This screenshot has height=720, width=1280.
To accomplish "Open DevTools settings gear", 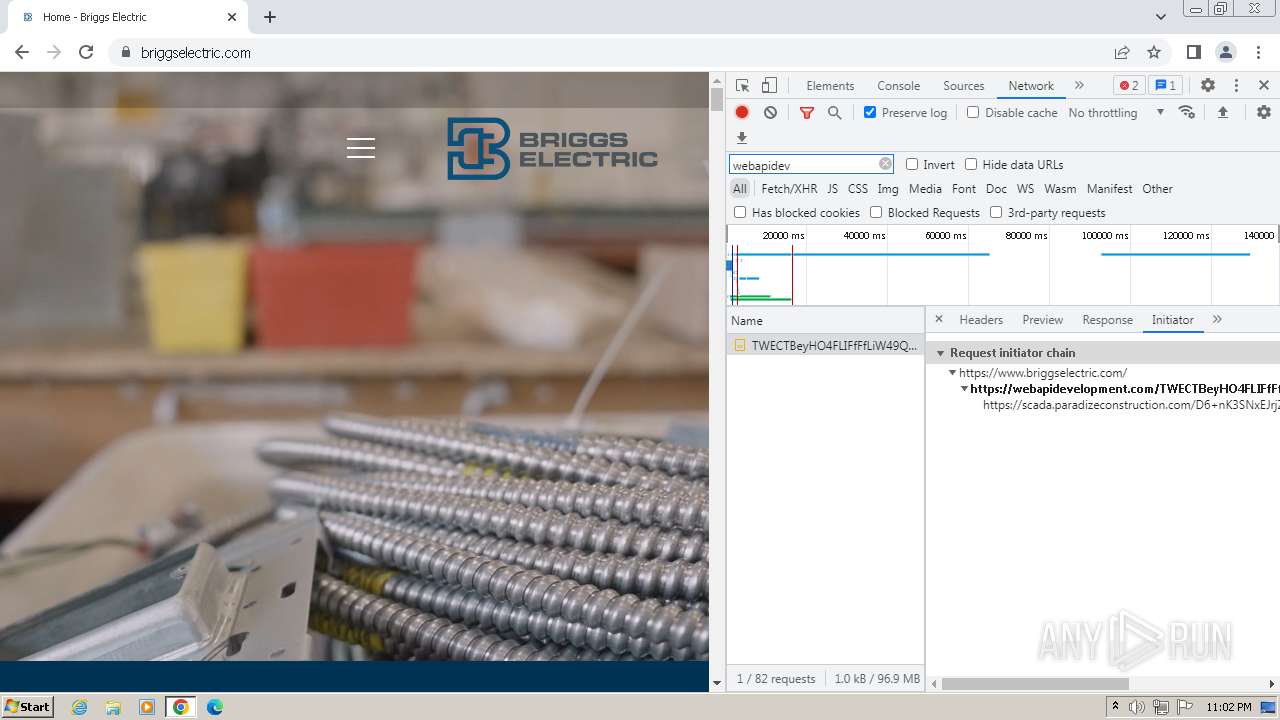I will point(1208,86).
